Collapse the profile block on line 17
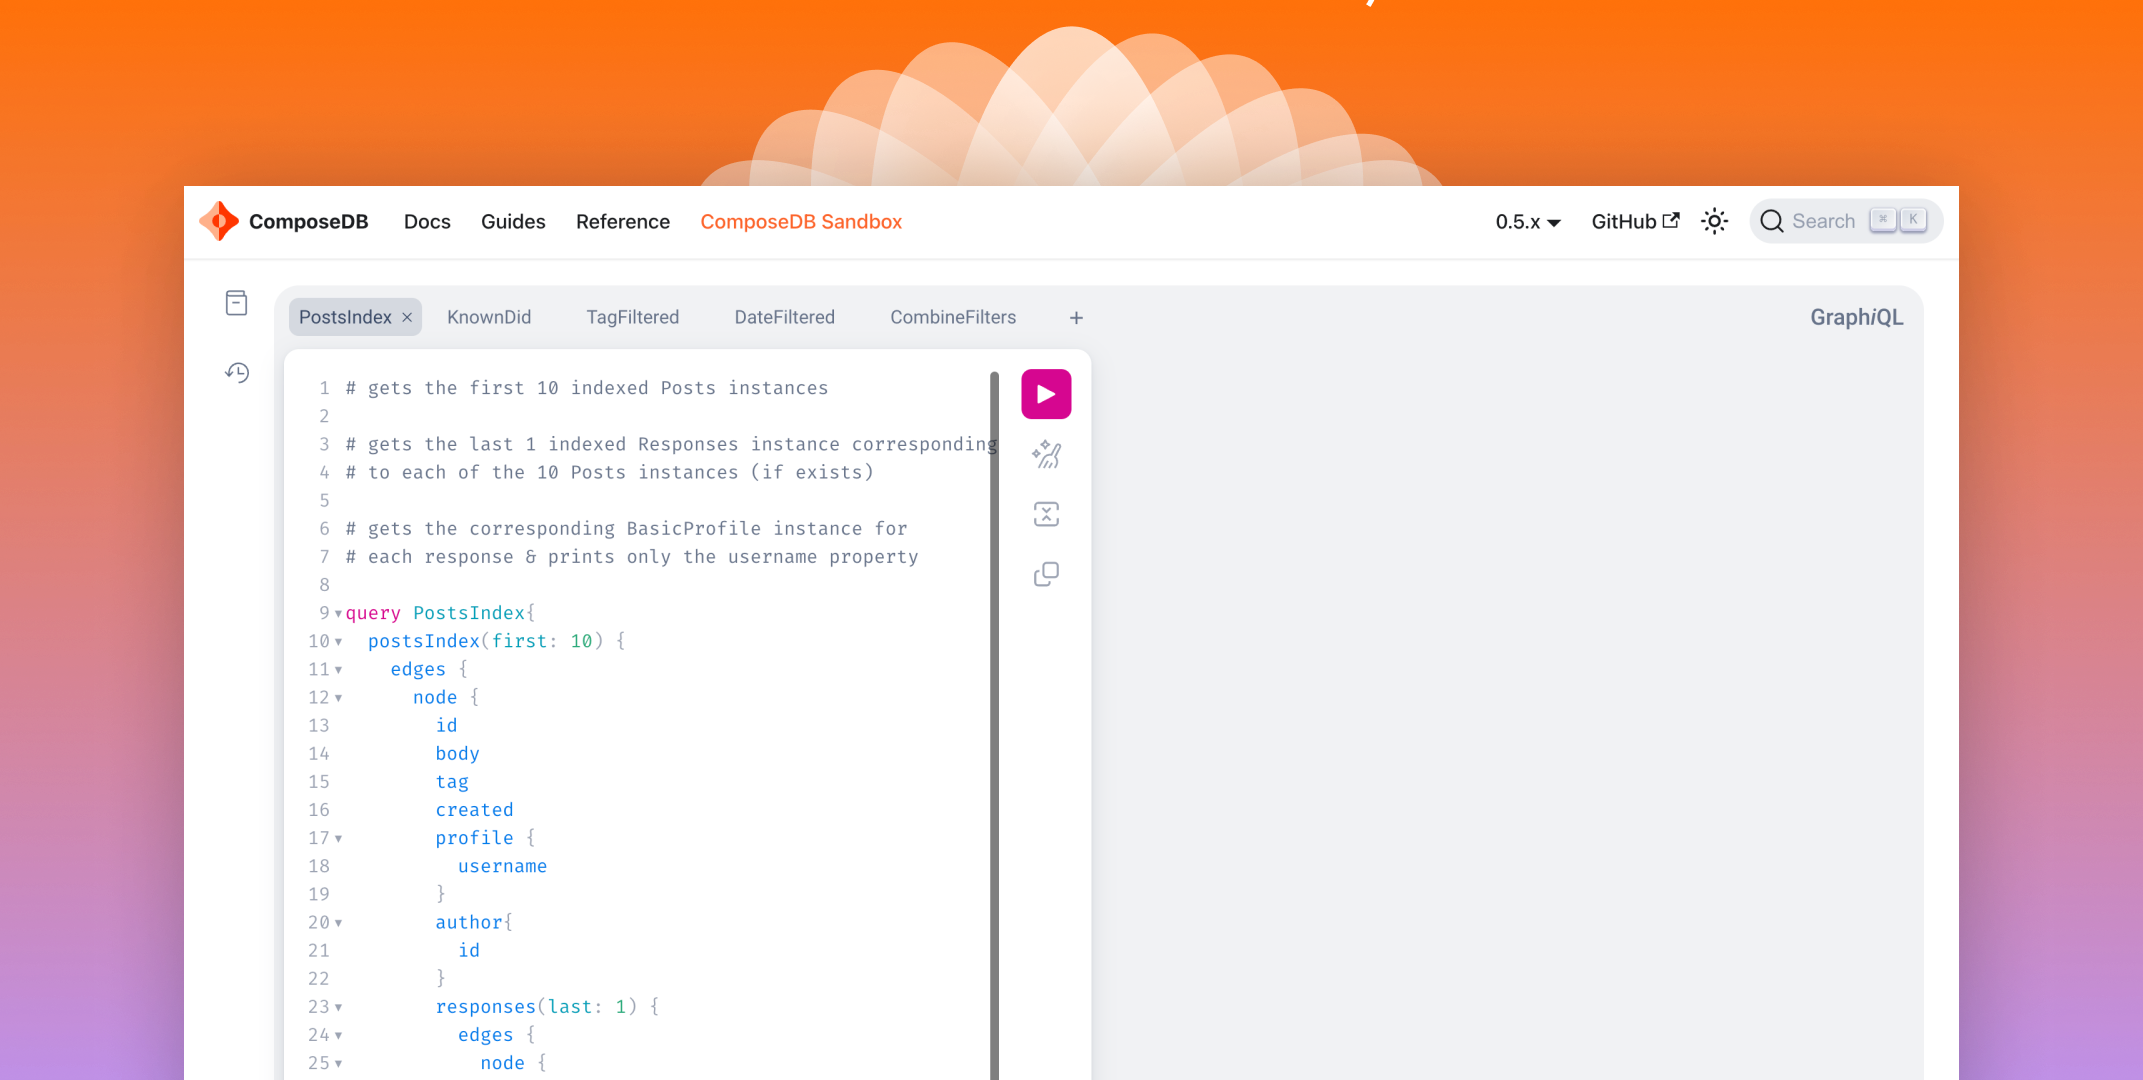This screenshot has width=2143, height=1080. click(x=338, y=838)
